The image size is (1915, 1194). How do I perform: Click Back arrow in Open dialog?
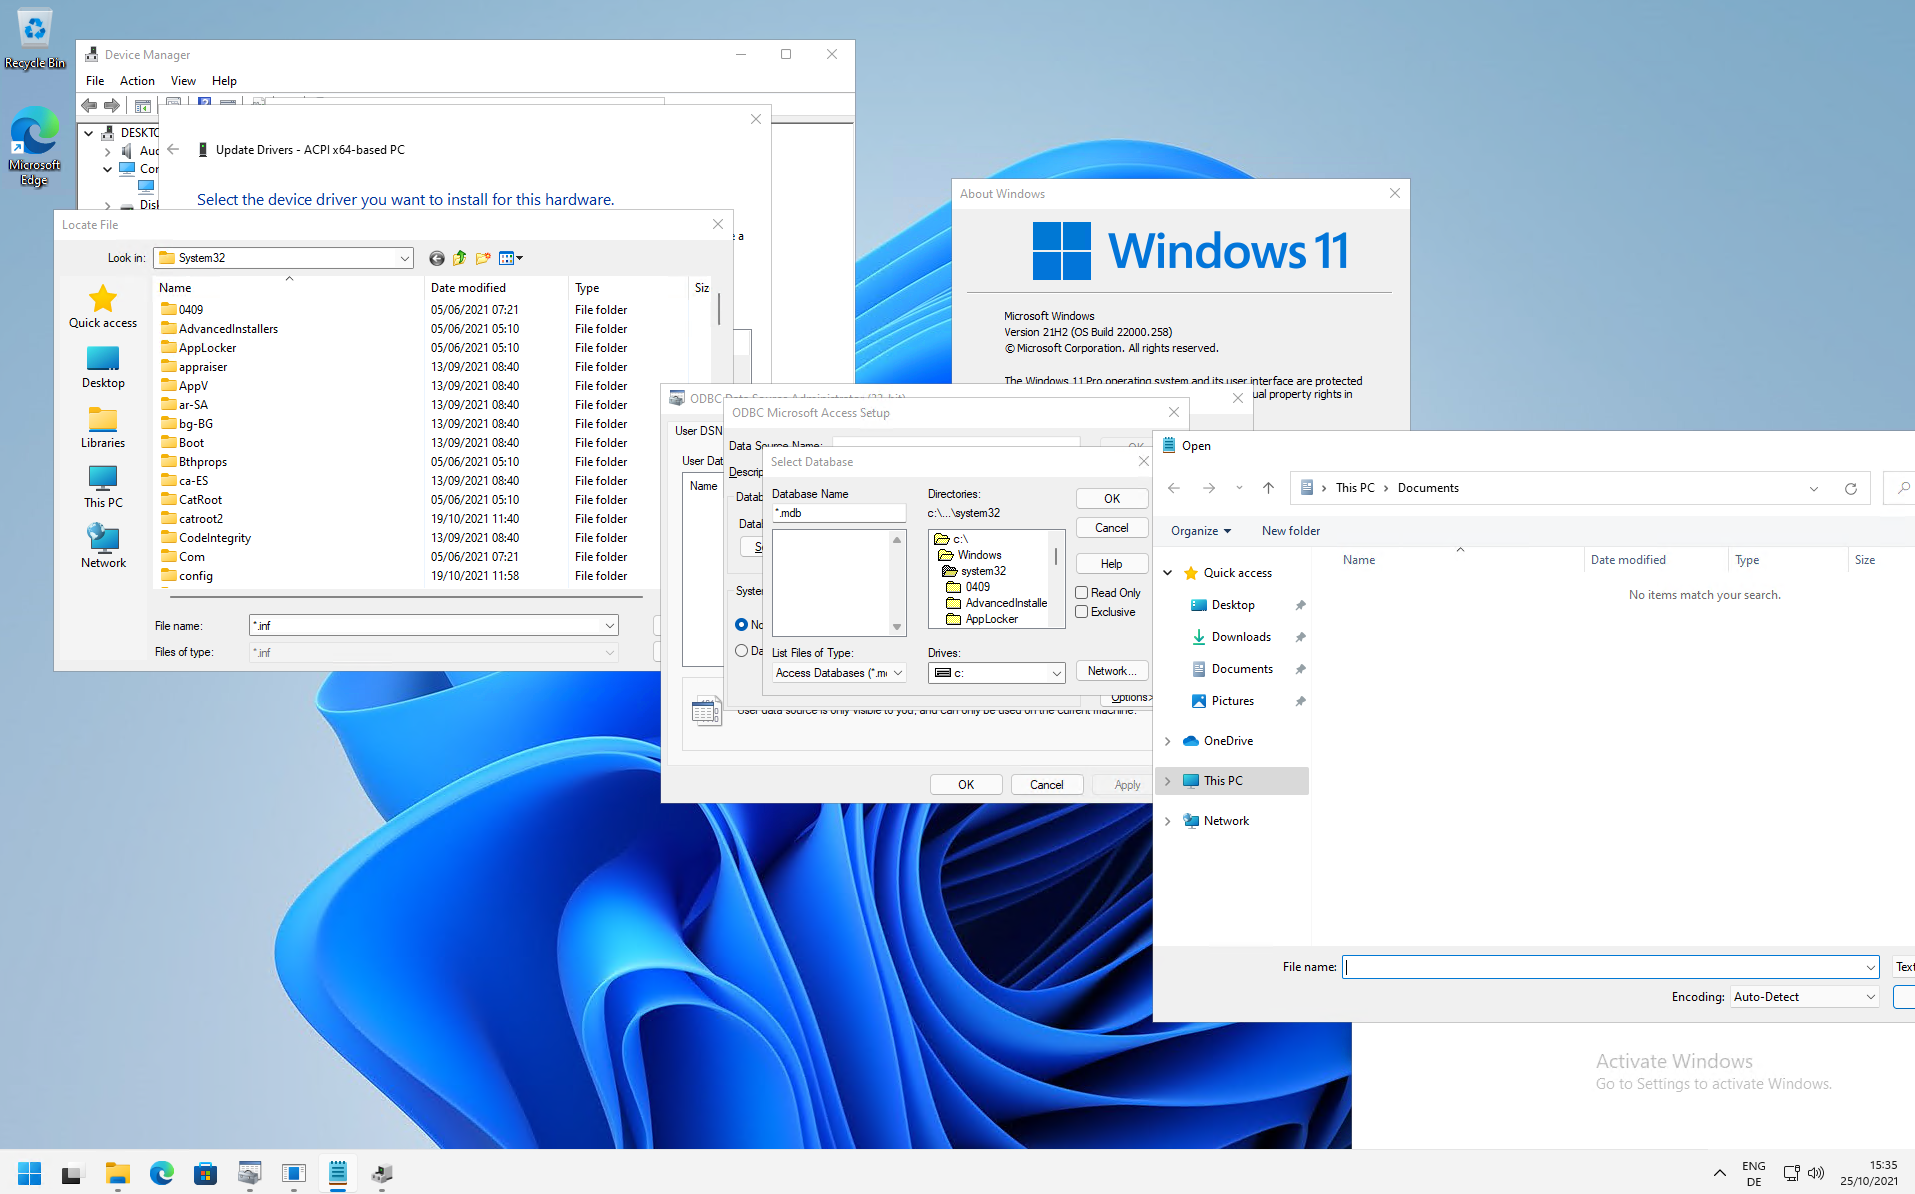1174,488
